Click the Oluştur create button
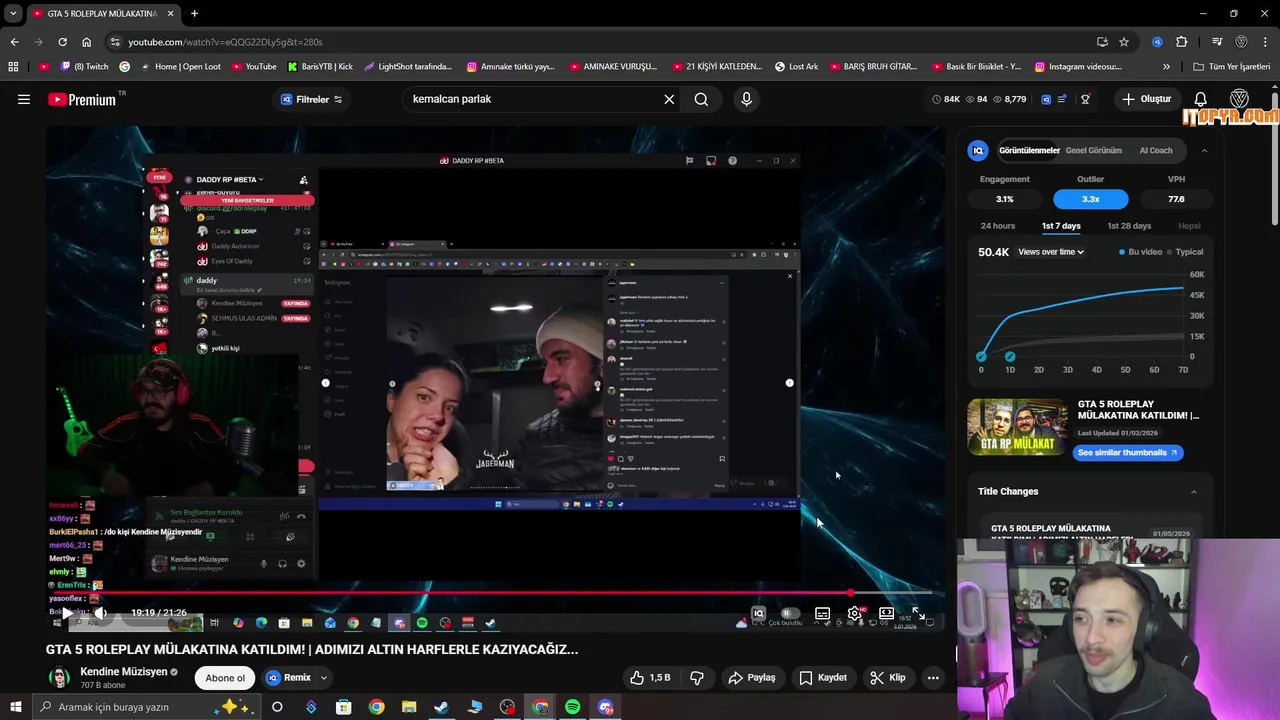Viewport: 1280px width, 720px height. pos(1146,99)
